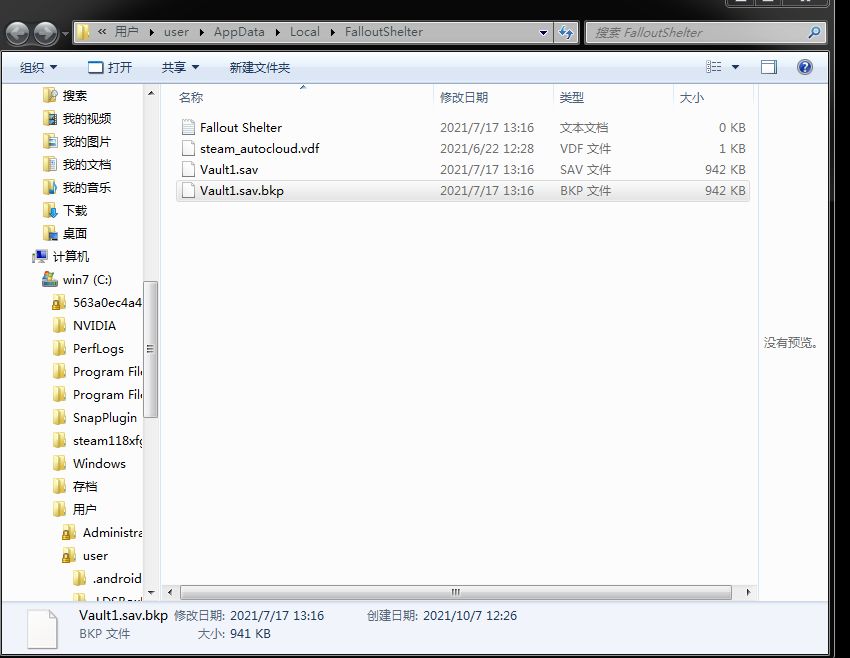The width and height of the screenshot is (850, 658).
Task: Sort by the 类型 column header
Action: click(x=613, y=98)
